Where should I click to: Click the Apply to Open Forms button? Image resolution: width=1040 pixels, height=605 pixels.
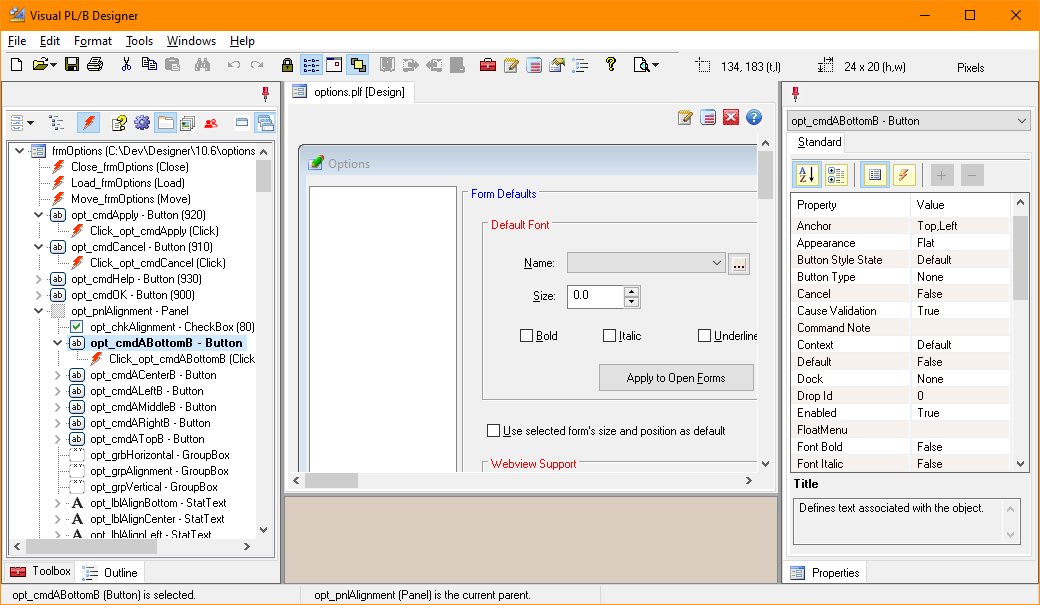click(676, 378)
